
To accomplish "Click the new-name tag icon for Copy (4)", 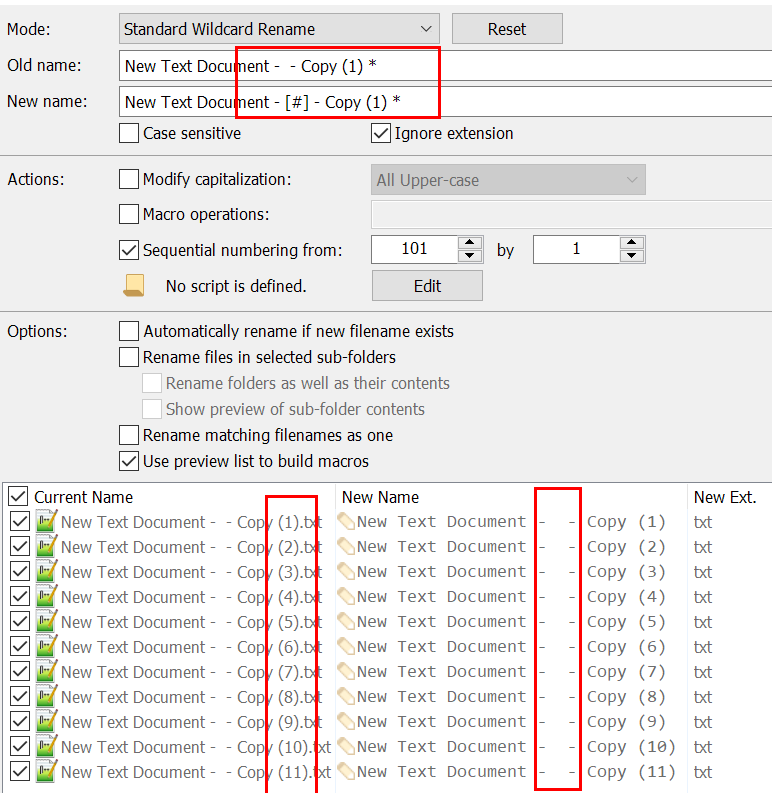I will pyautogui.click(x=347, y=596).
